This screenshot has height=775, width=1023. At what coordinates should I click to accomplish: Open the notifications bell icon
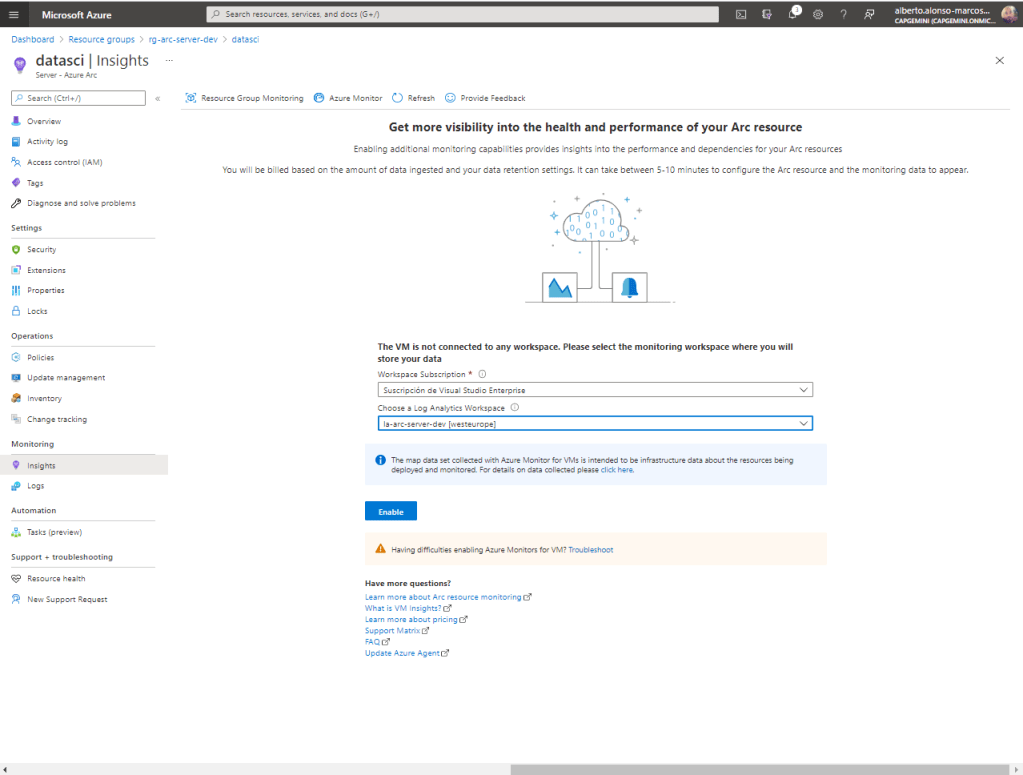coord(793,14)
